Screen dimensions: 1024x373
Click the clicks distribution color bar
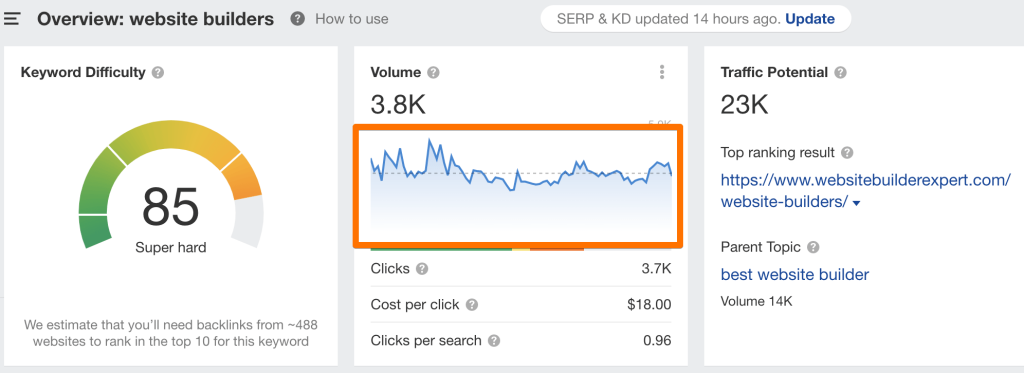pyautogui.click(x=477, y=249)
